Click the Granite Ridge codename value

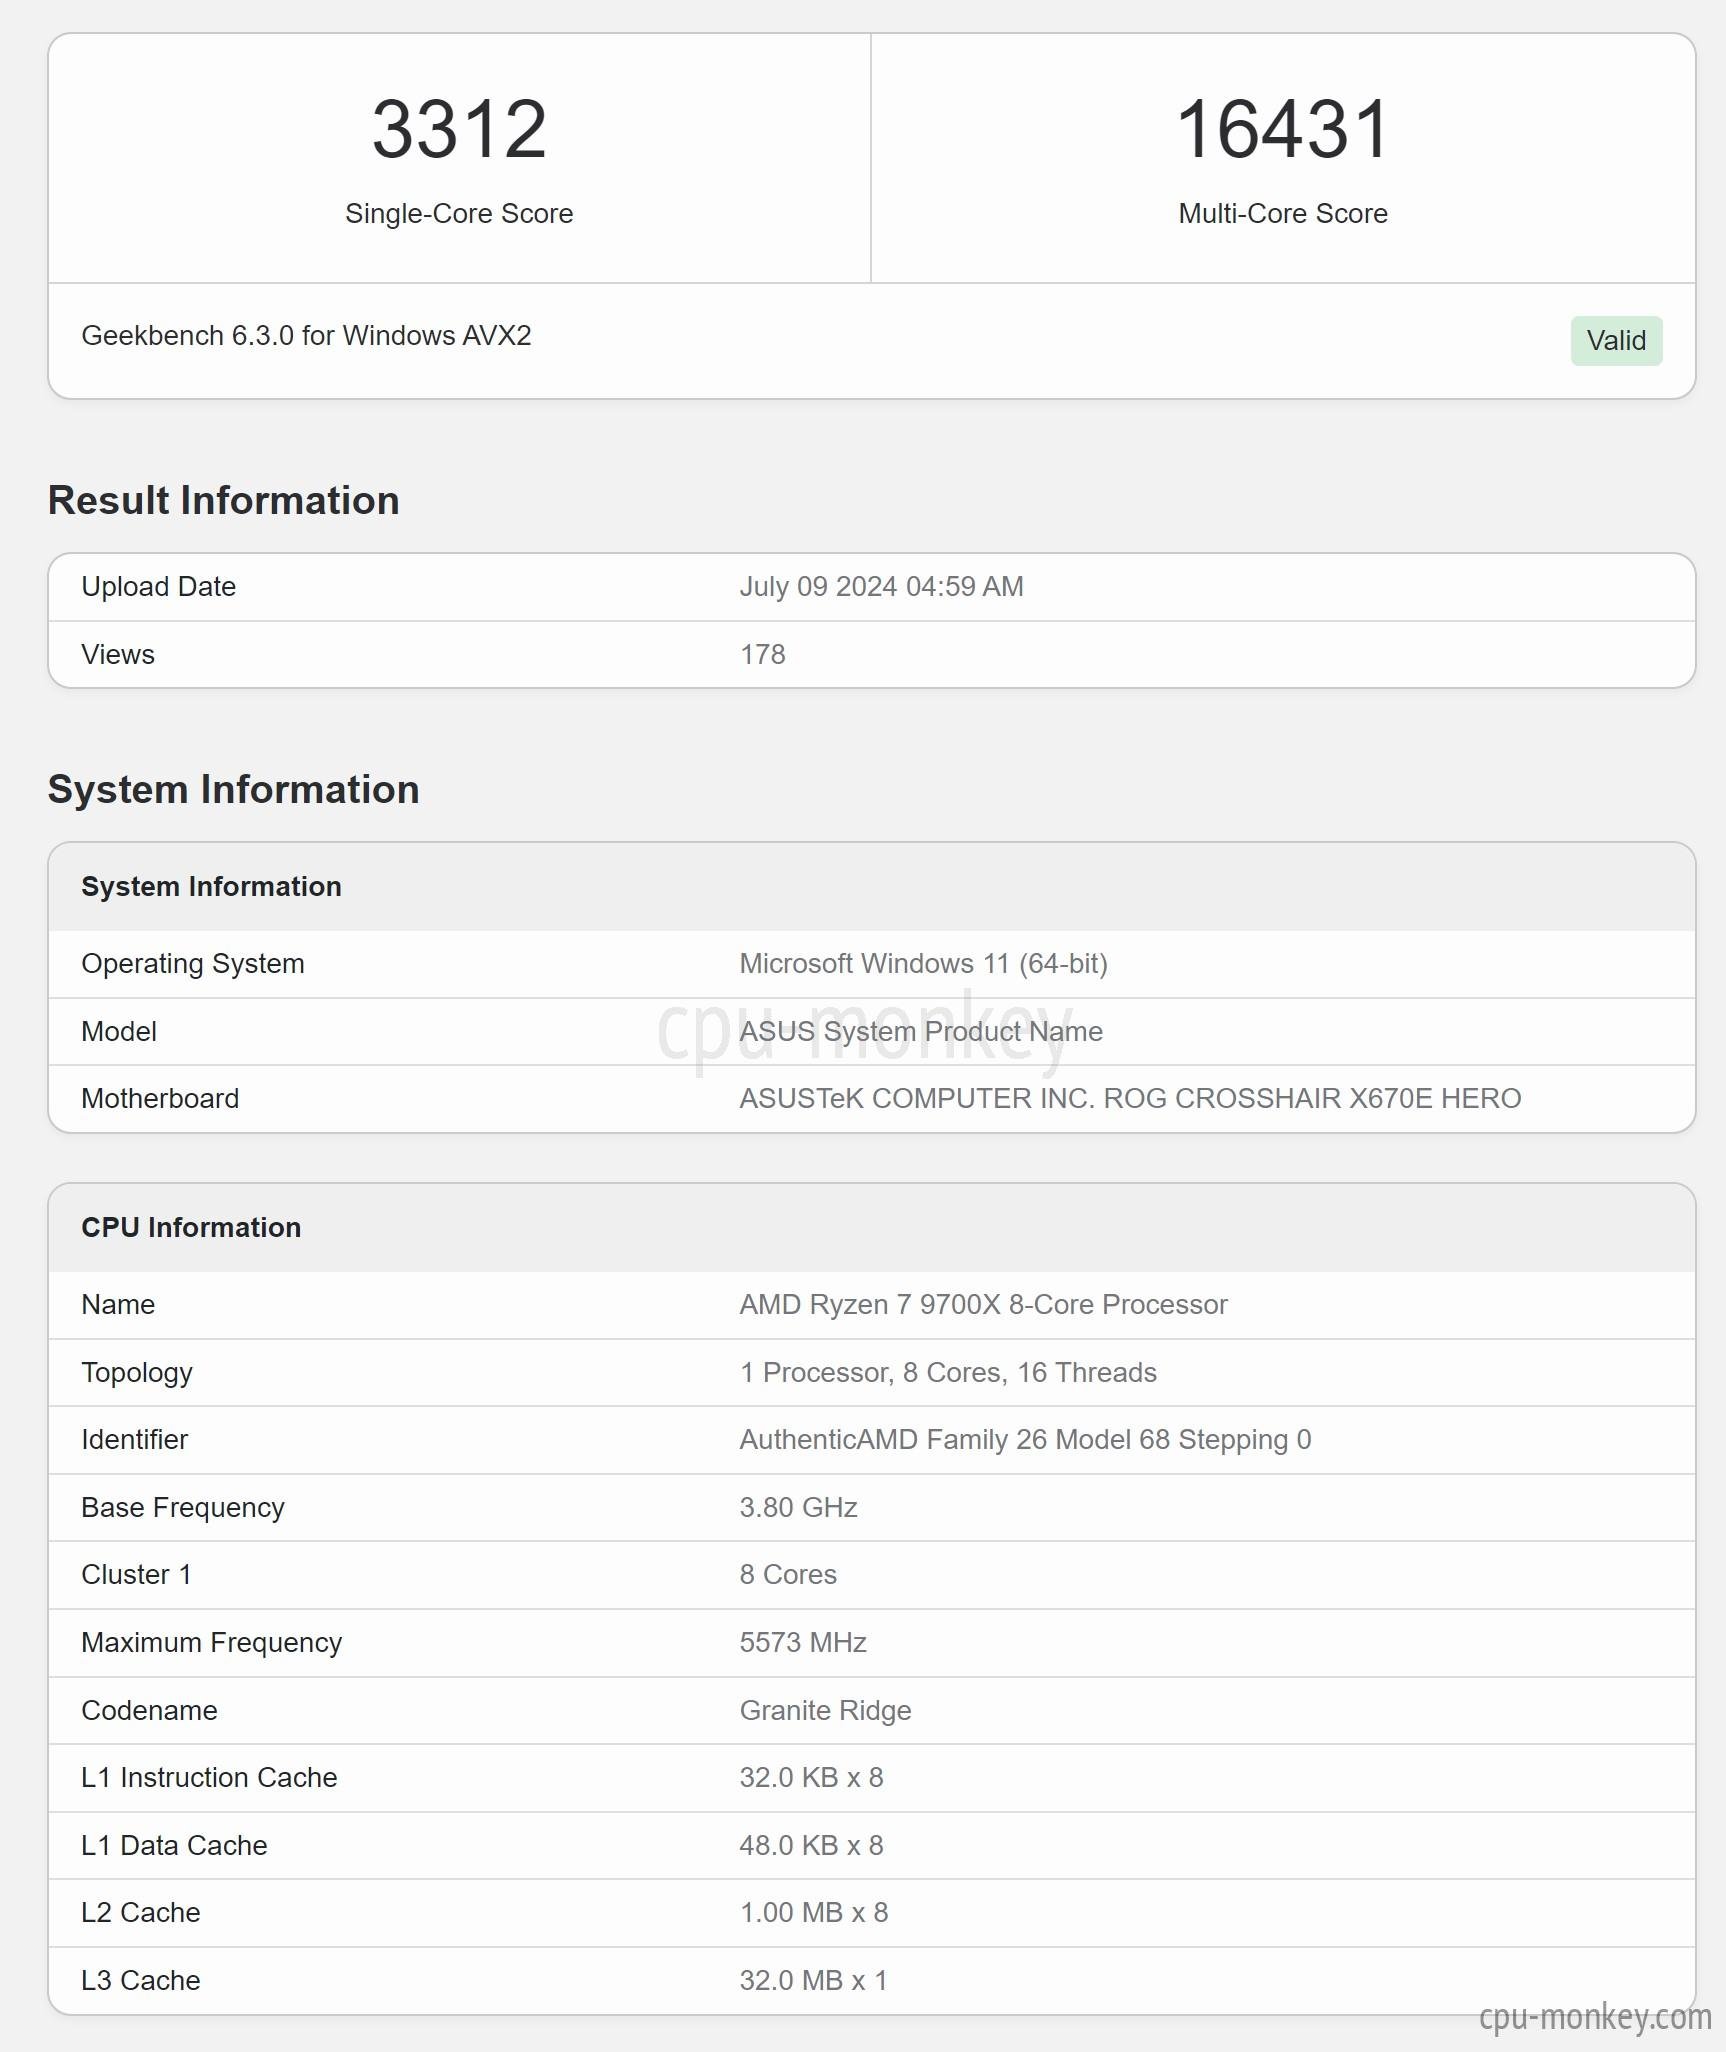point(825,1711)
